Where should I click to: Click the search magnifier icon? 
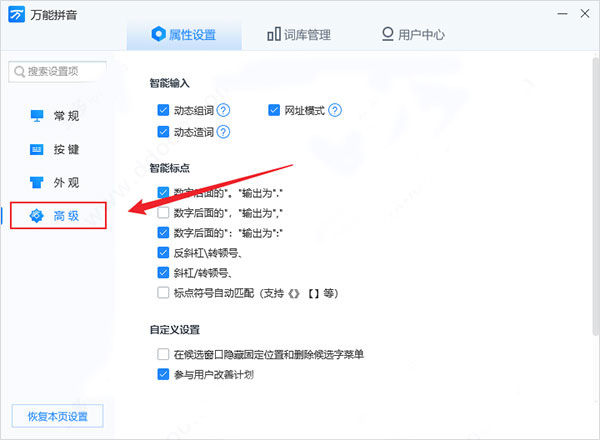pos(19,72)
